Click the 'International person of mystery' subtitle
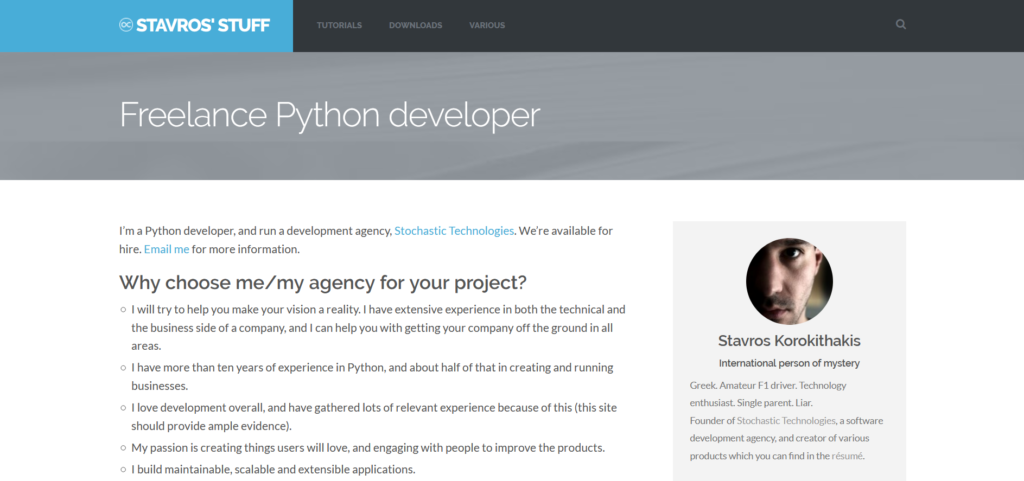This screenshot has height=481, width=1024. pos(789,363)
